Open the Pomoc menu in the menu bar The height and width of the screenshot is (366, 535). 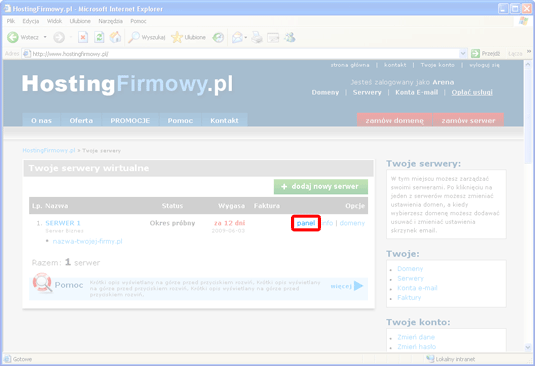click(x=138, y=21)
